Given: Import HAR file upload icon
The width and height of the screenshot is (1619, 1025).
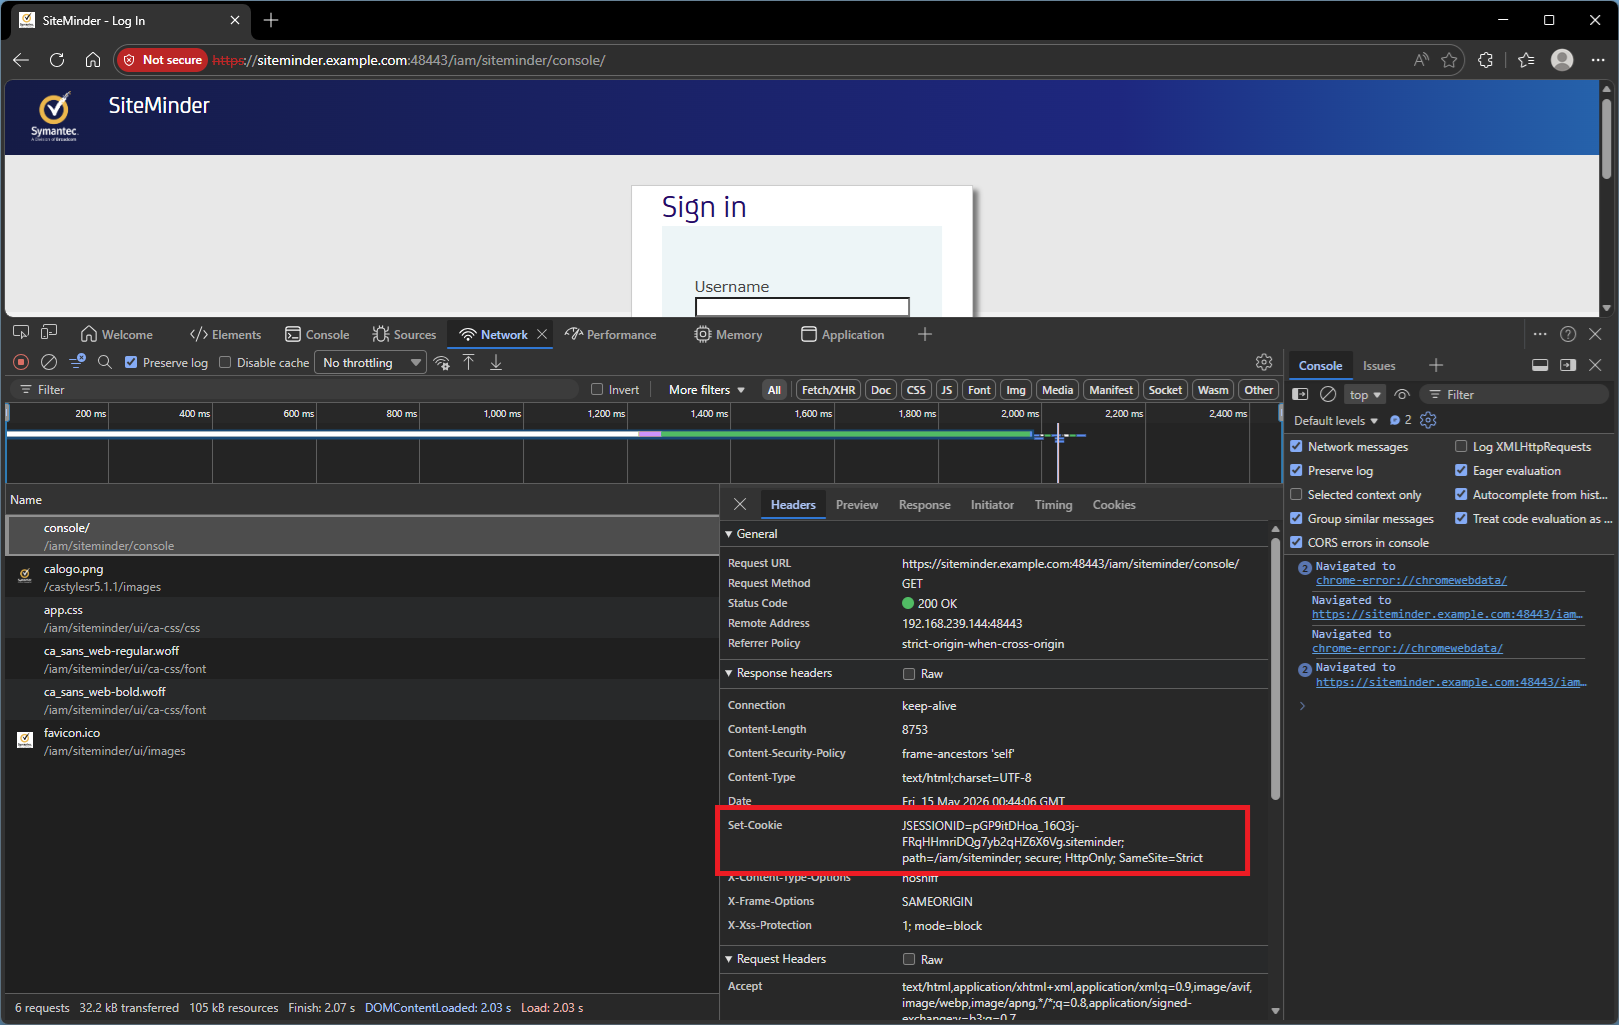Looking at the screenshot, I should [469, 362].
